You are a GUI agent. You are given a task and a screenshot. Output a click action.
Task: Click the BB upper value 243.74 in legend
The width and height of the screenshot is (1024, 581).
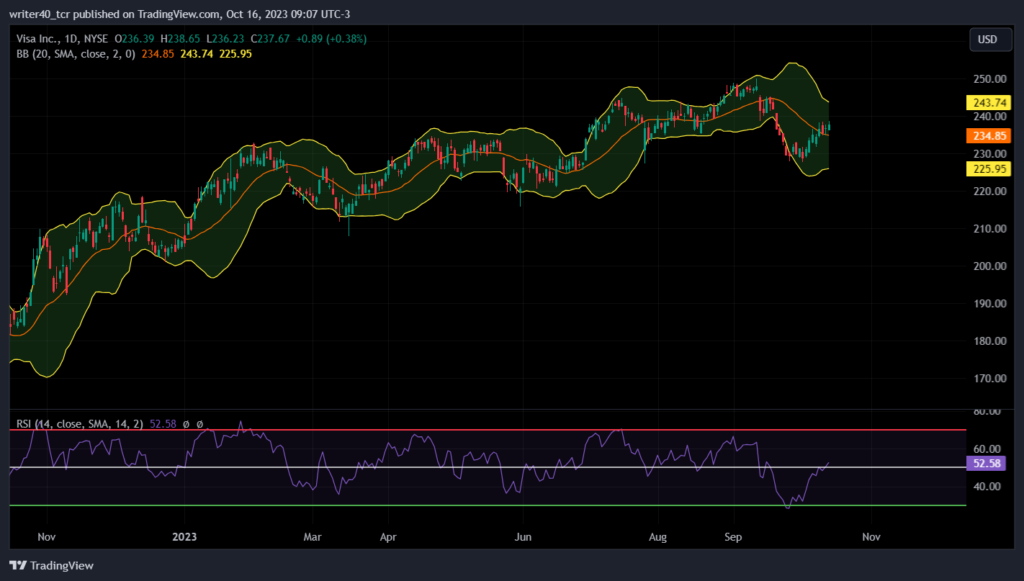(197, 54)
